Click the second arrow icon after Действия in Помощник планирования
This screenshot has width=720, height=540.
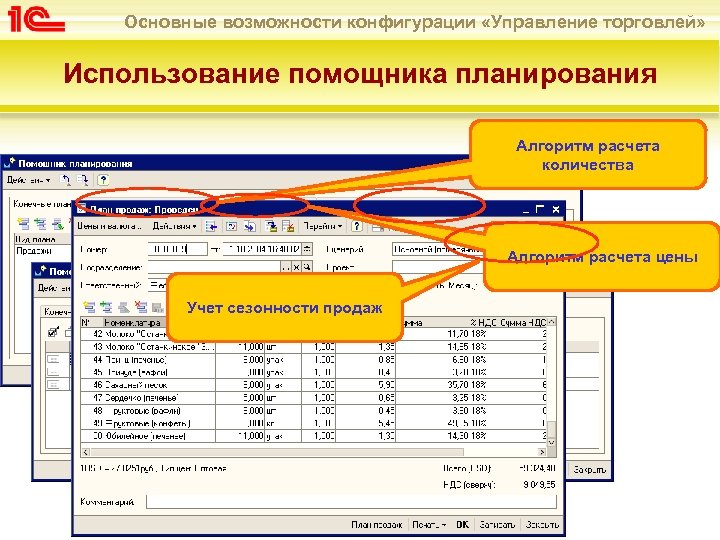(x=83, y=180)
